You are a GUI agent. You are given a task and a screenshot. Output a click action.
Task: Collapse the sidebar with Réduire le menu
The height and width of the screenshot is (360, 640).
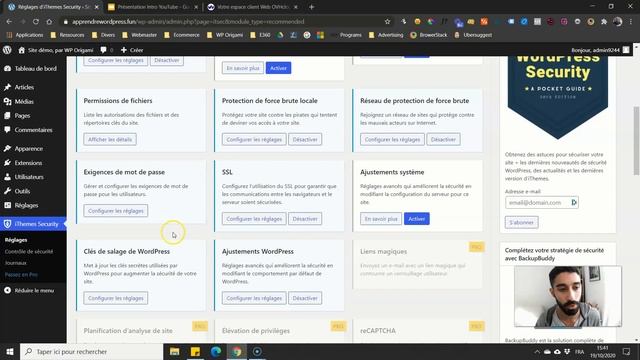(30, 290)
